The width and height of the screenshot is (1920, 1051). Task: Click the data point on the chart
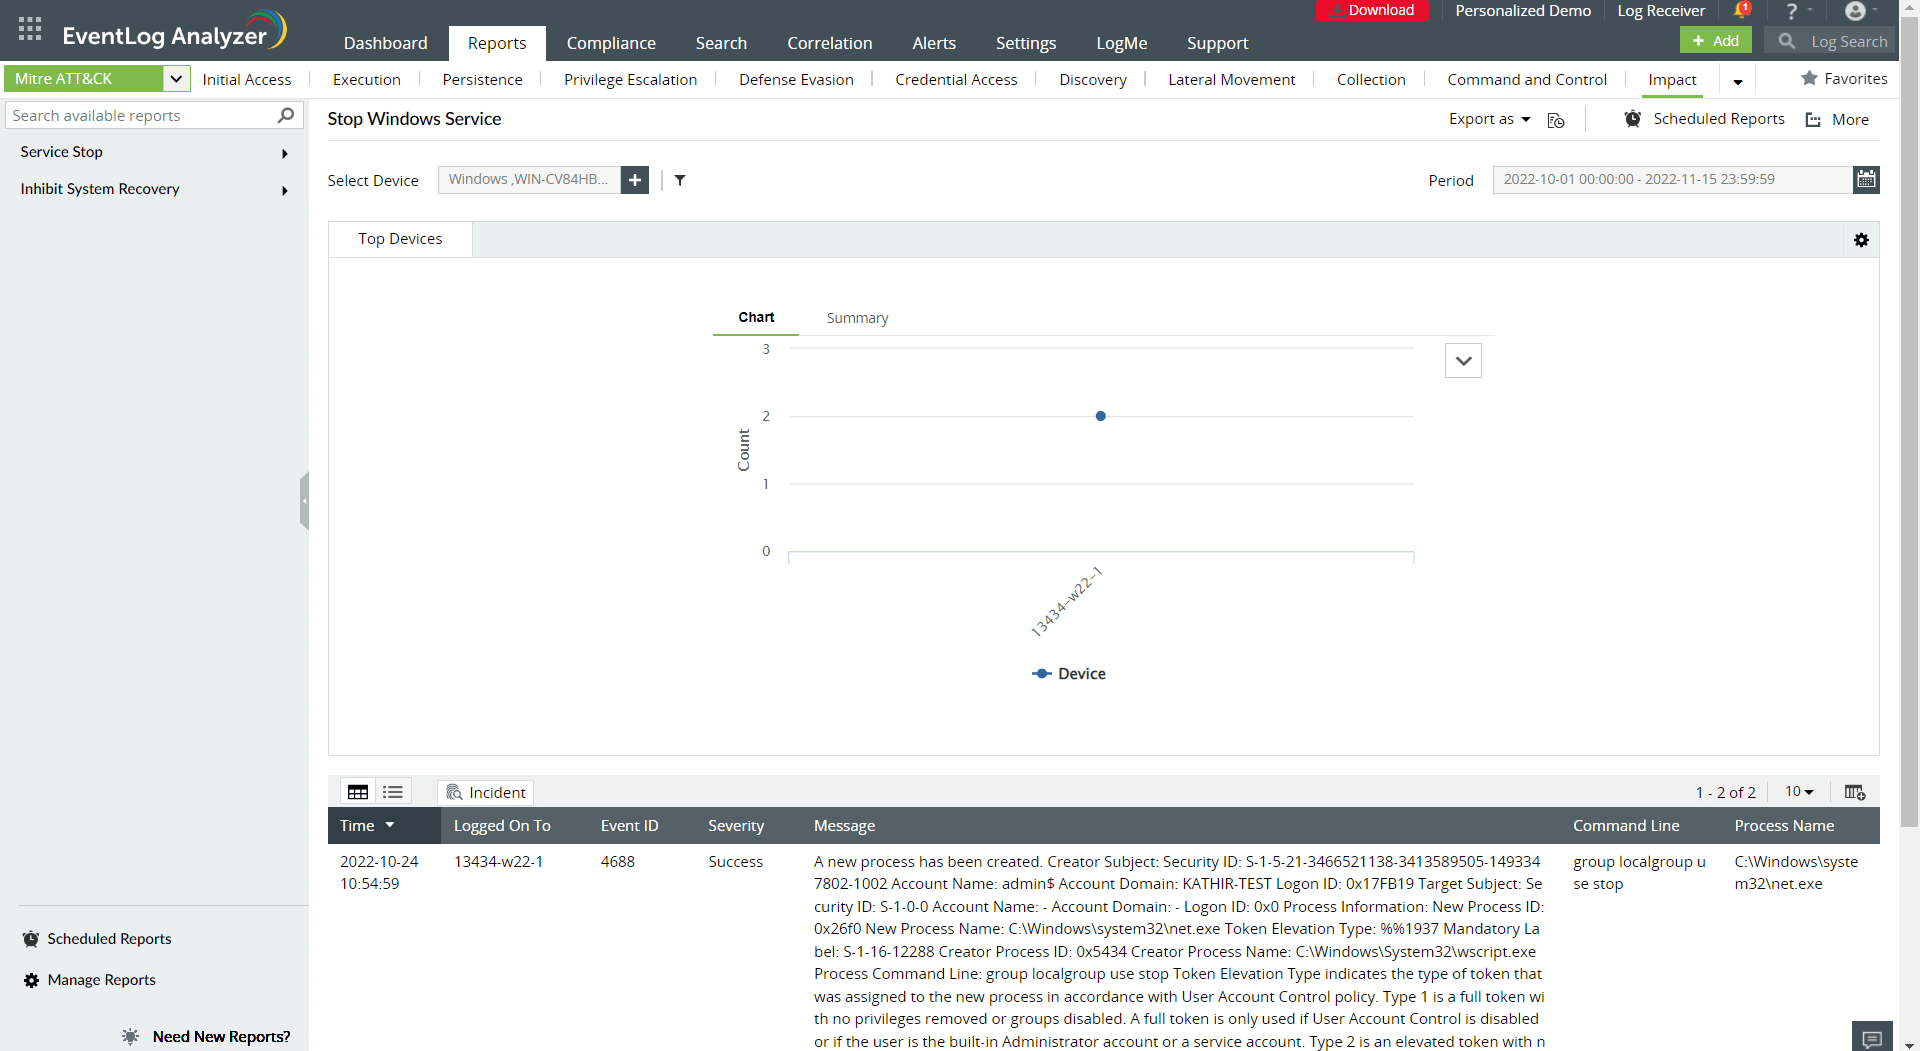pyautogui.click(x=1100, y=416)
